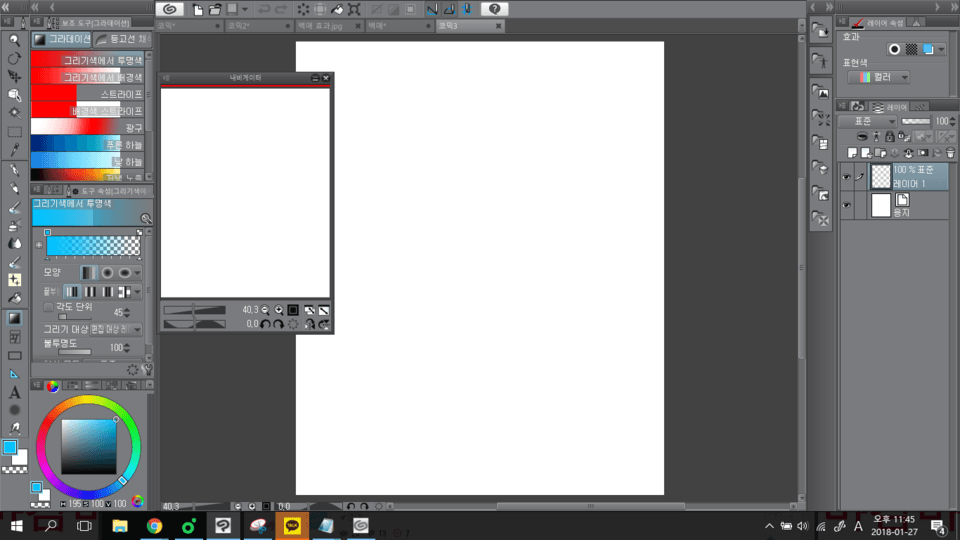960x540 pixels.
Task: Select the Frame border panel tool
Action: point(14,337)
